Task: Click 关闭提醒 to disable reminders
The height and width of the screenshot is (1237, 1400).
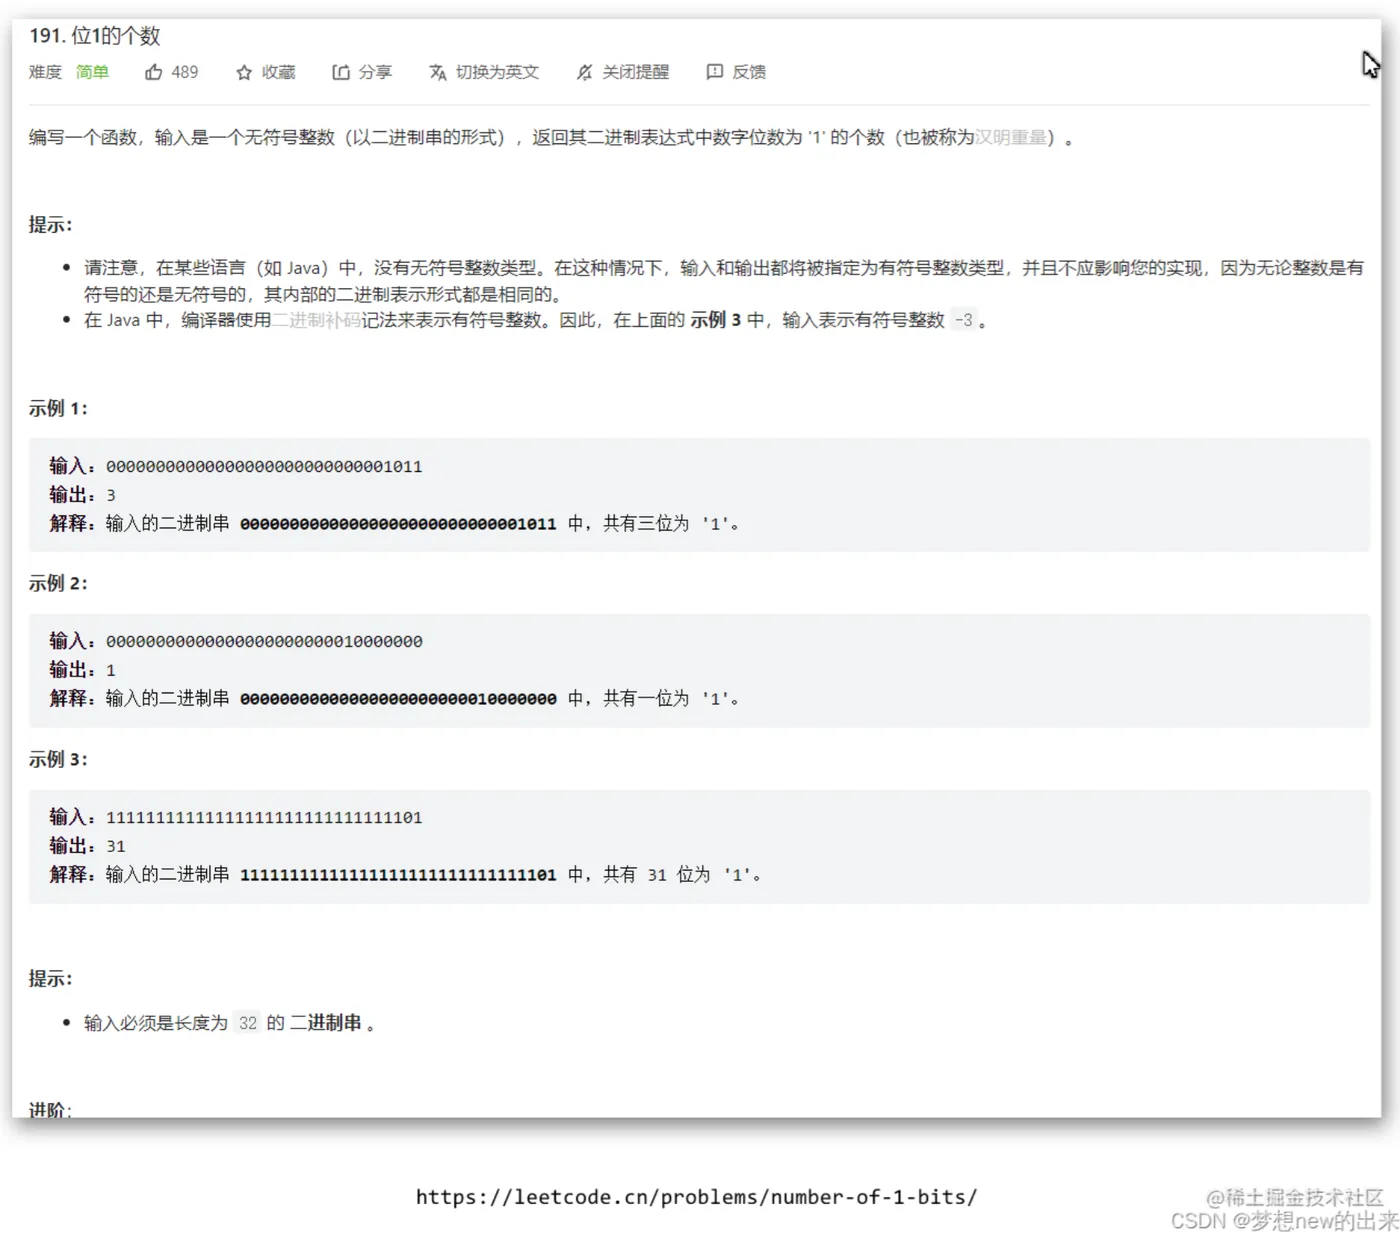Action: click(x=635, y=72)
